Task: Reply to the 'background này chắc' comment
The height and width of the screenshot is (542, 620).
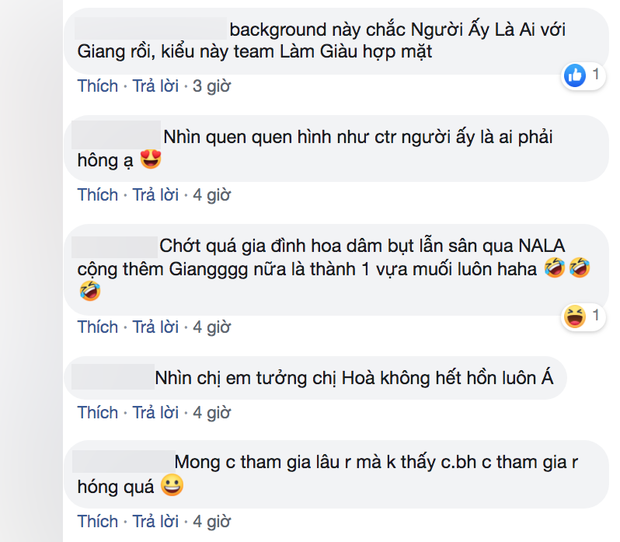Action: click(155, 86)
